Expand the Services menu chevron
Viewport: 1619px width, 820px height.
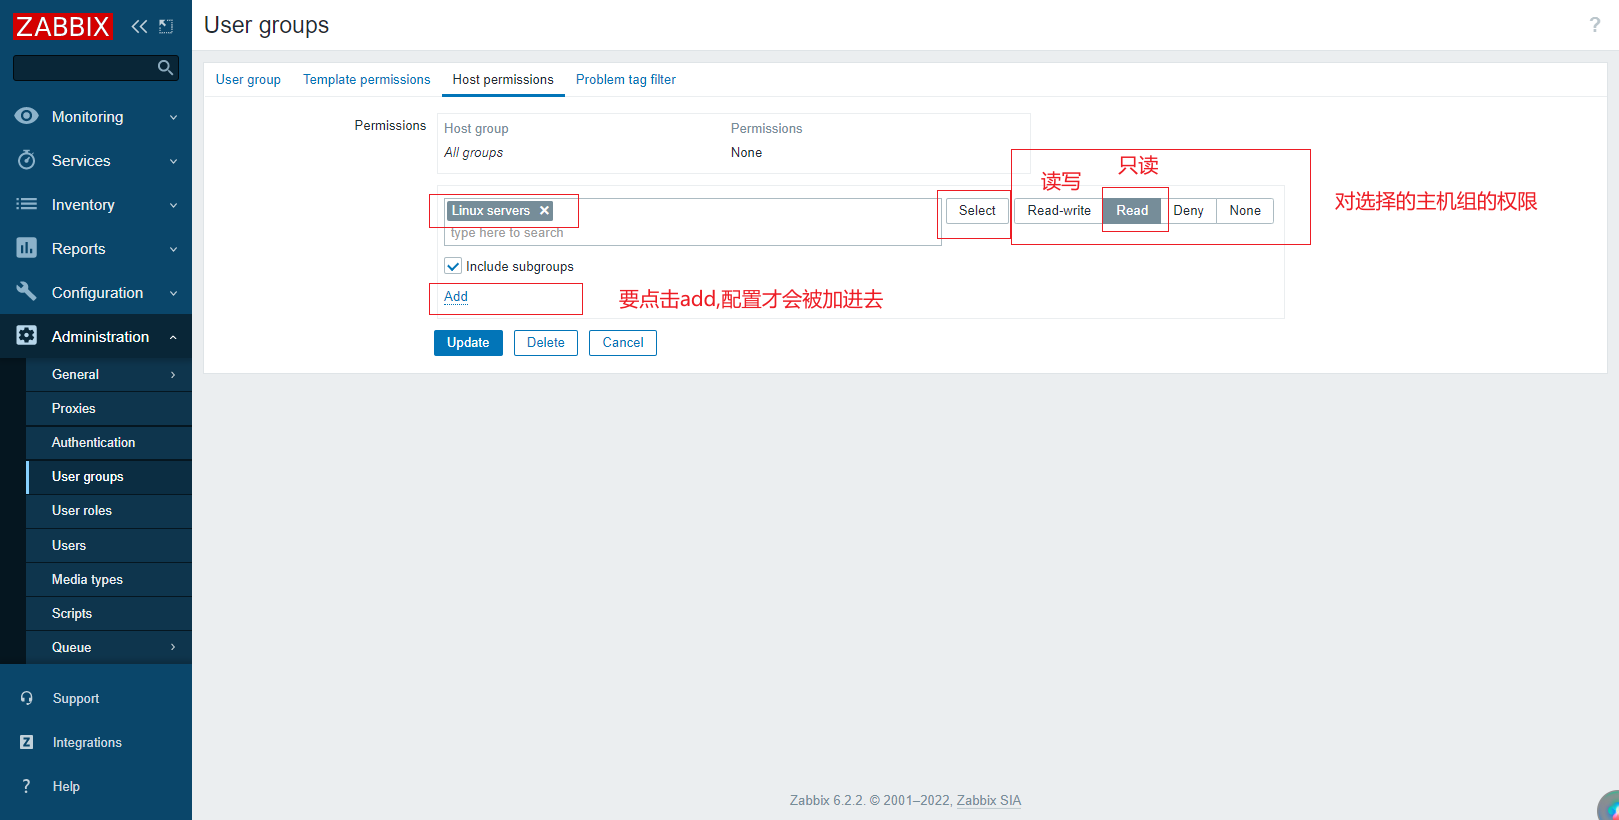(x=173, y=161)
